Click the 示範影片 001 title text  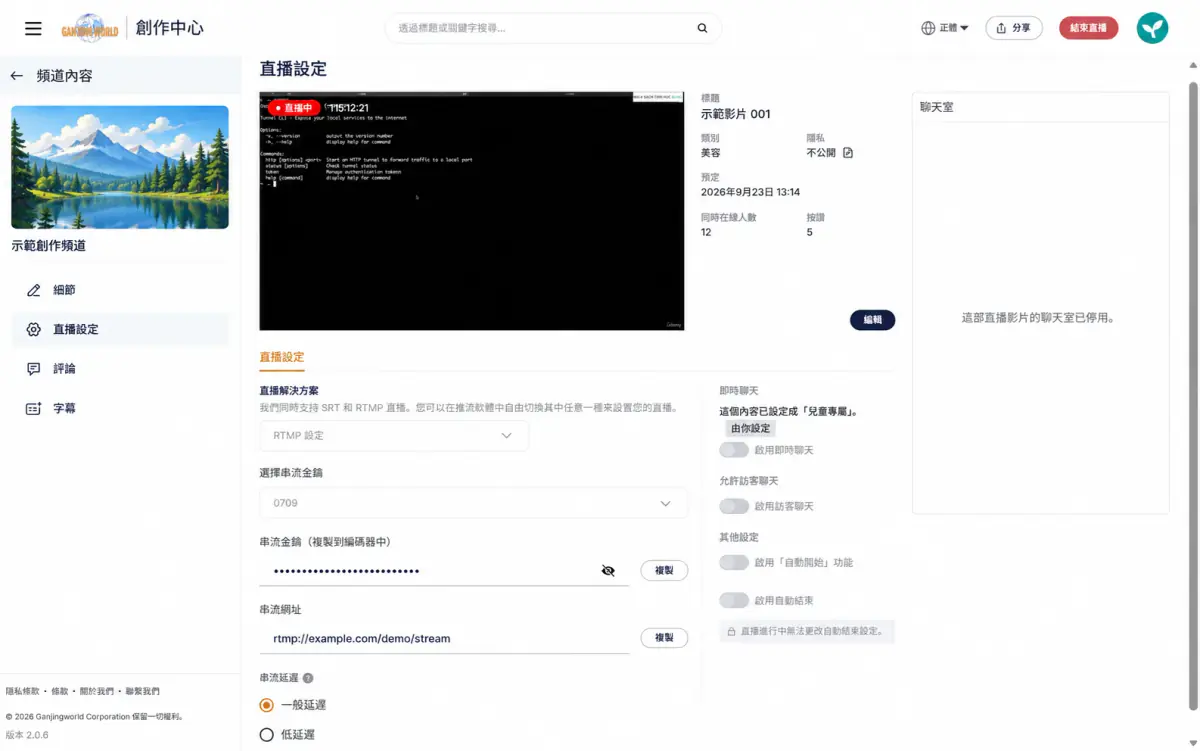tap(736, 114)
